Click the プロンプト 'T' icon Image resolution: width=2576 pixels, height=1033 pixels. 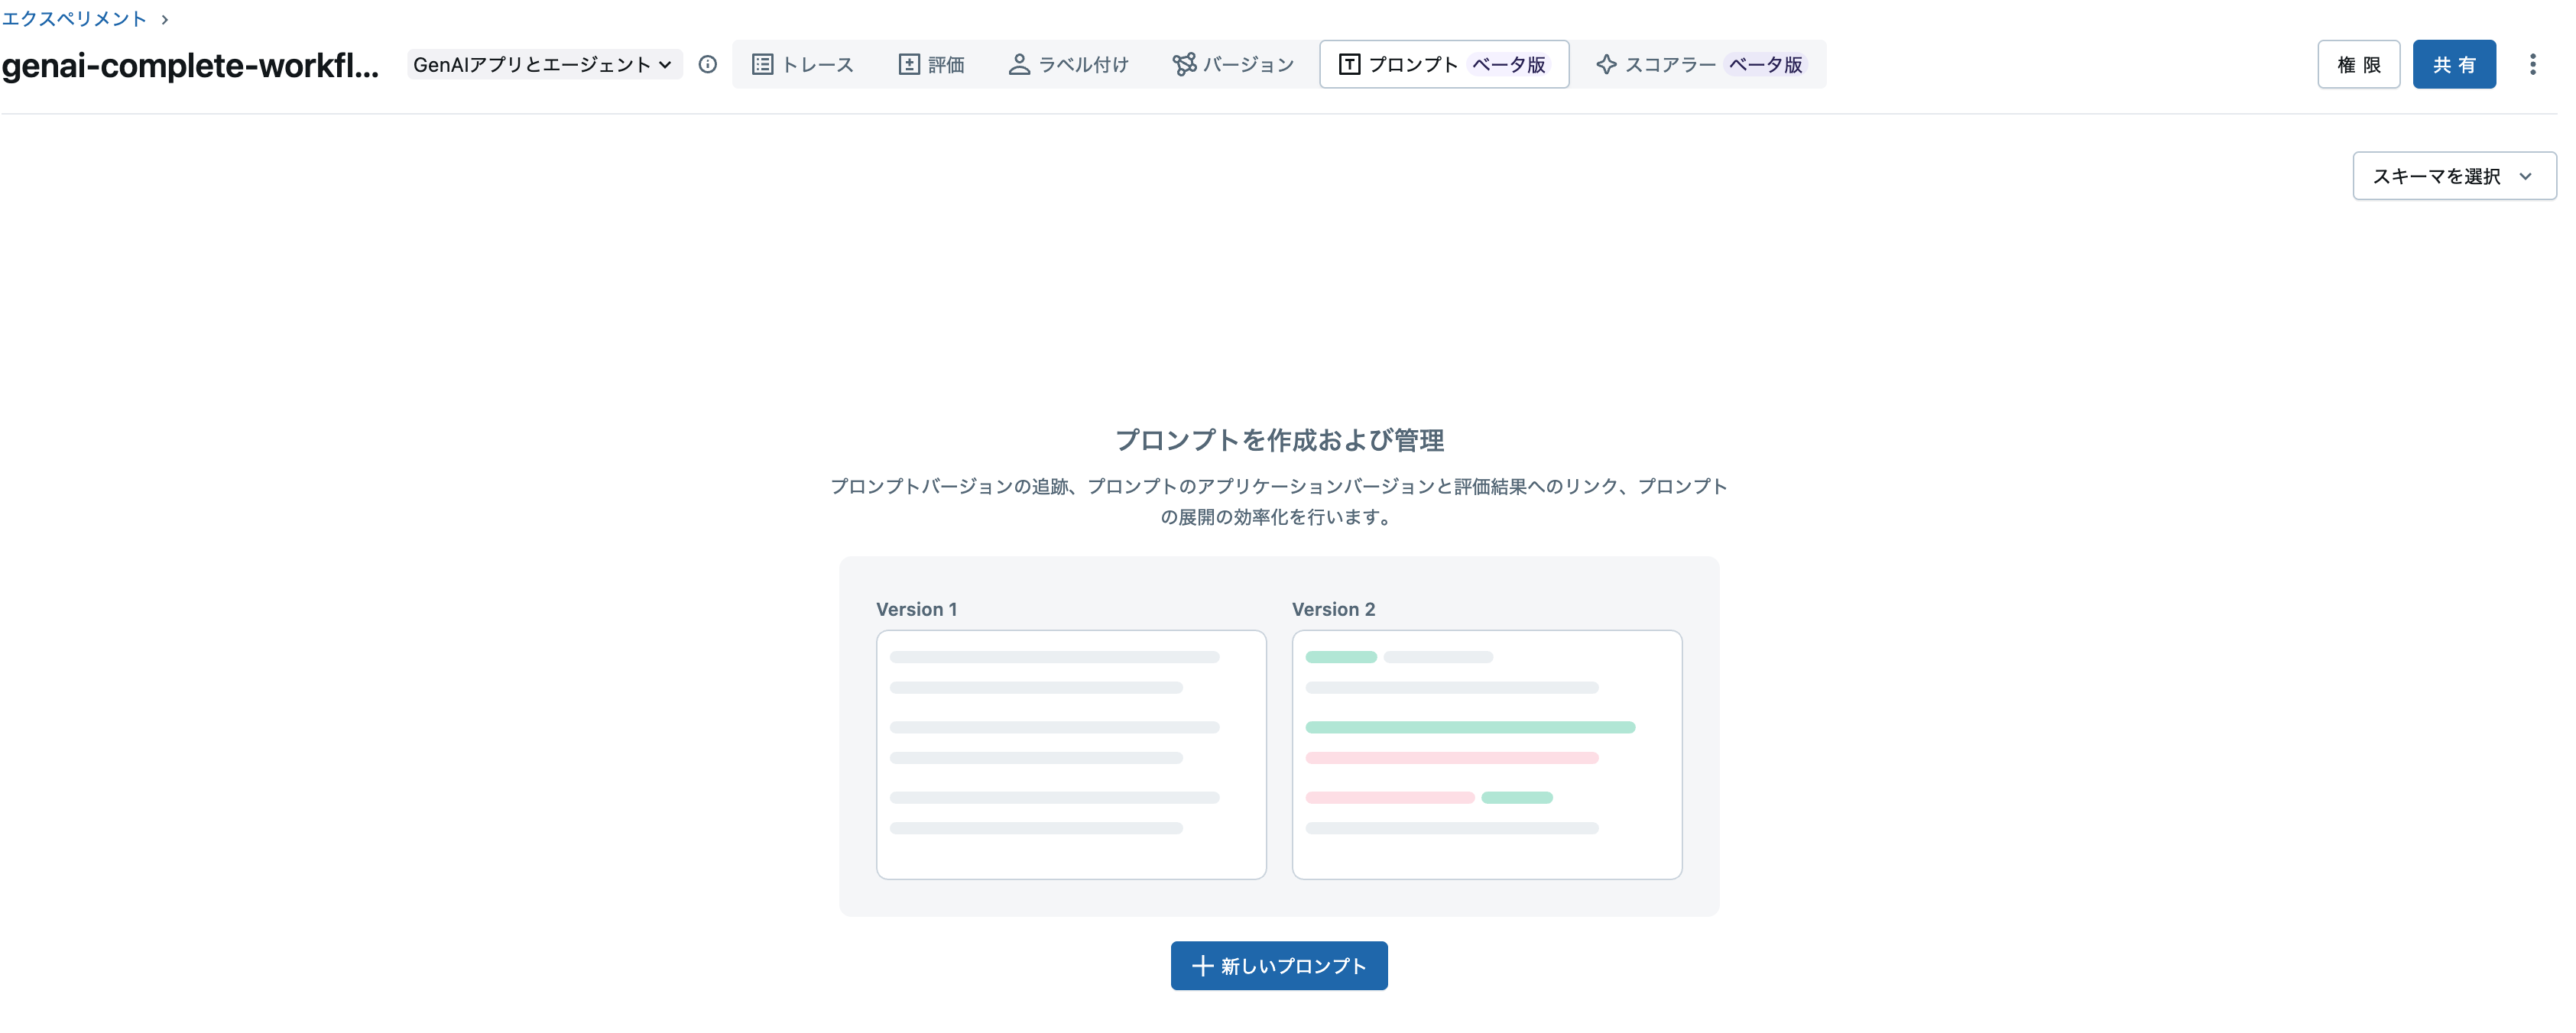pyautogui.click(x=1350, y=64)
